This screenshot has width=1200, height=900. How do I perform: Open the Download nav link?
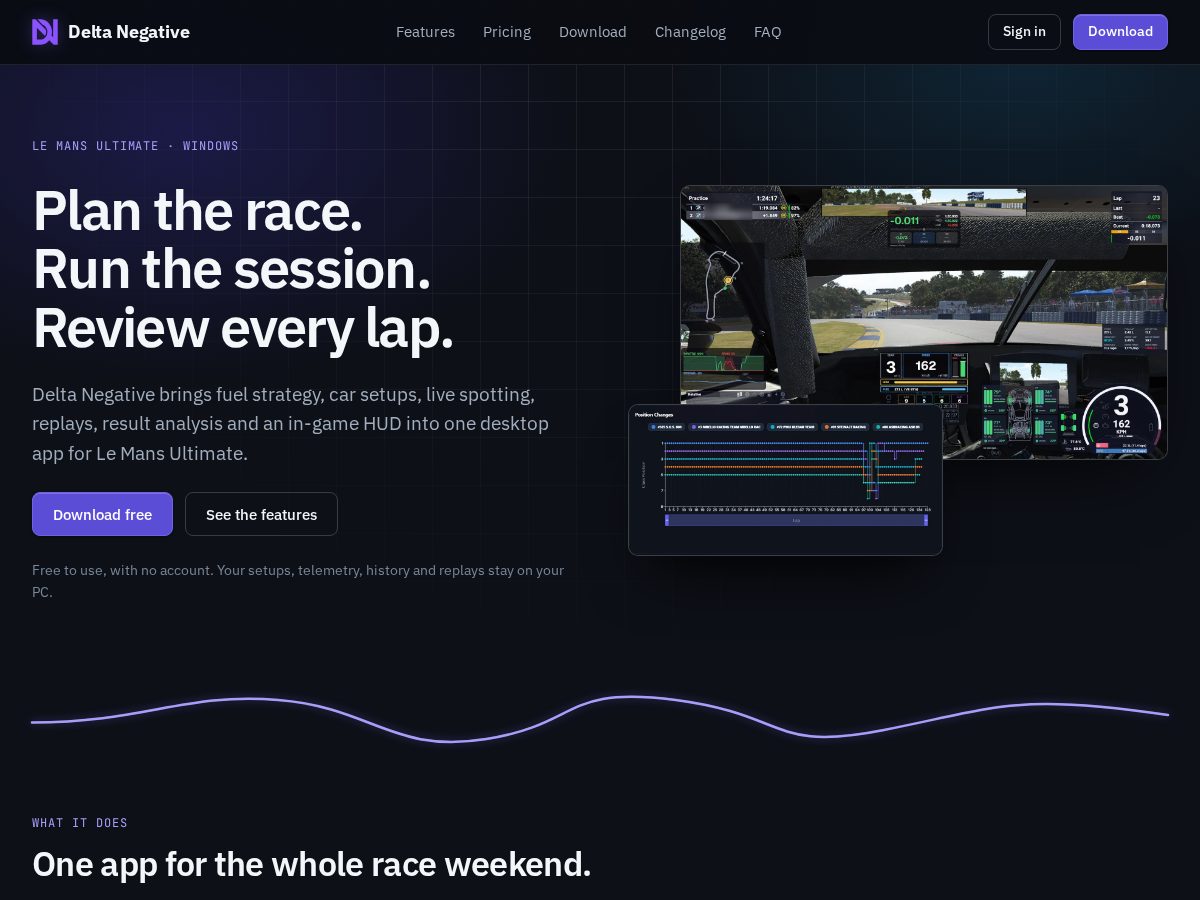tap(593, 32)
